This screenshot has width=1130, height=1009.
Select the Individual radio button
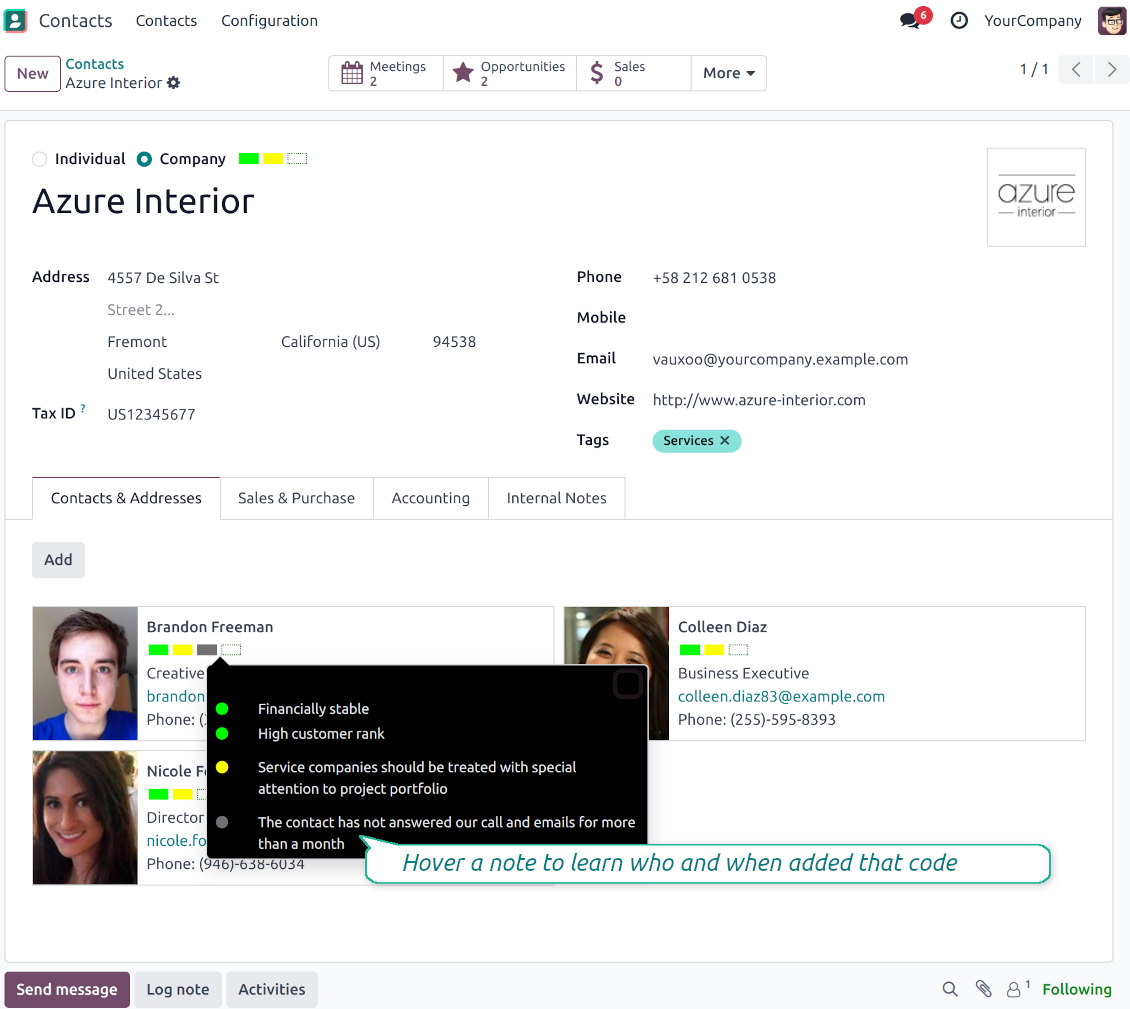(40, 159)
